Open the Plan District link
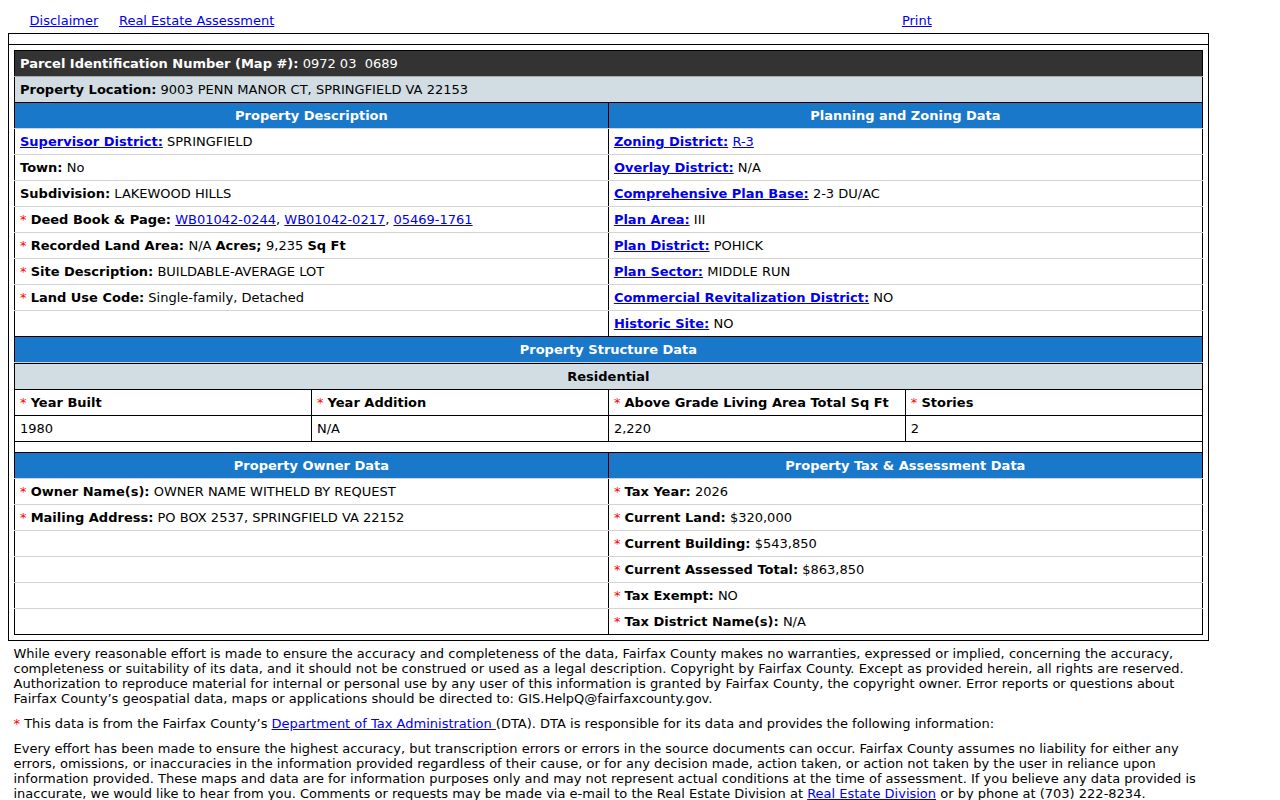Image resolution: width=1280 pixels, height=800 pixels. [x=661, y=245]
